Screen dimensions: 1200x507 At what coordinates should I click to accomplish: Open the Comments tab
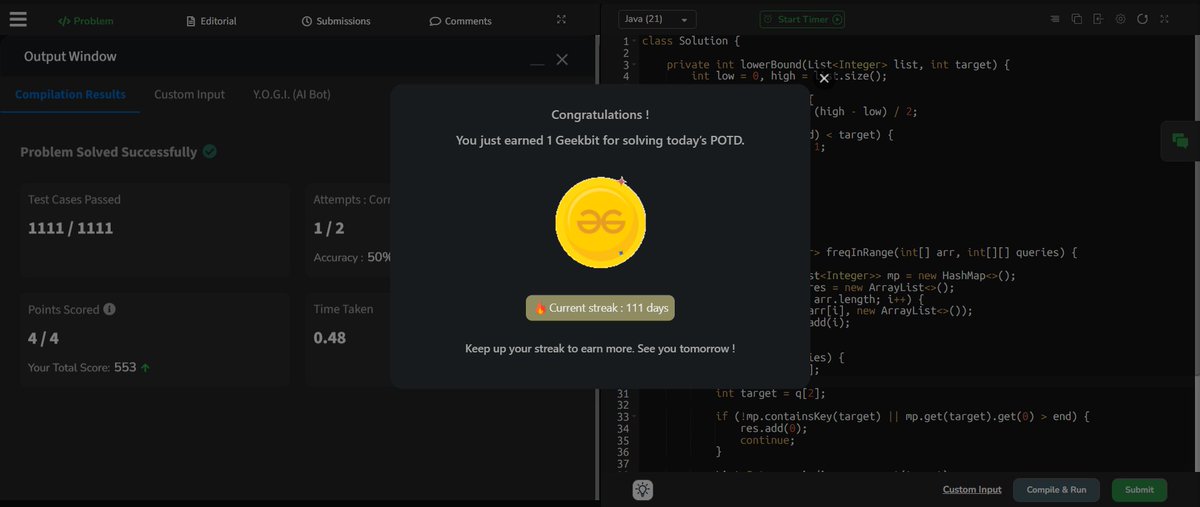(461, 21)
